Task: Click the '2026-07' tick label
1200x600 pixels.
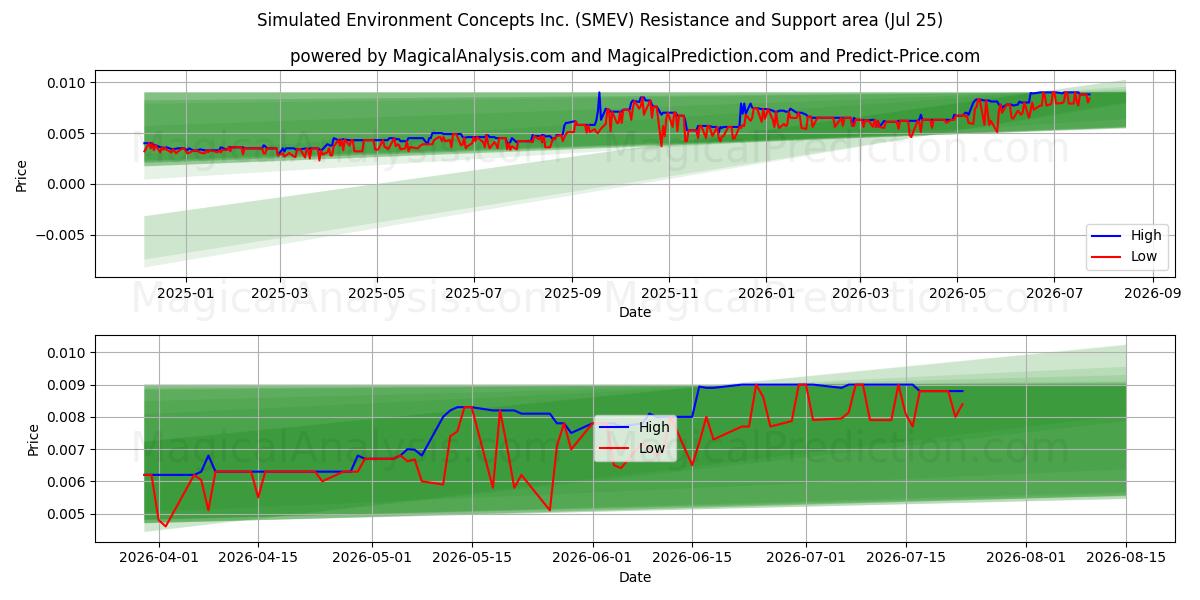Action: (x=1054, y=293)
